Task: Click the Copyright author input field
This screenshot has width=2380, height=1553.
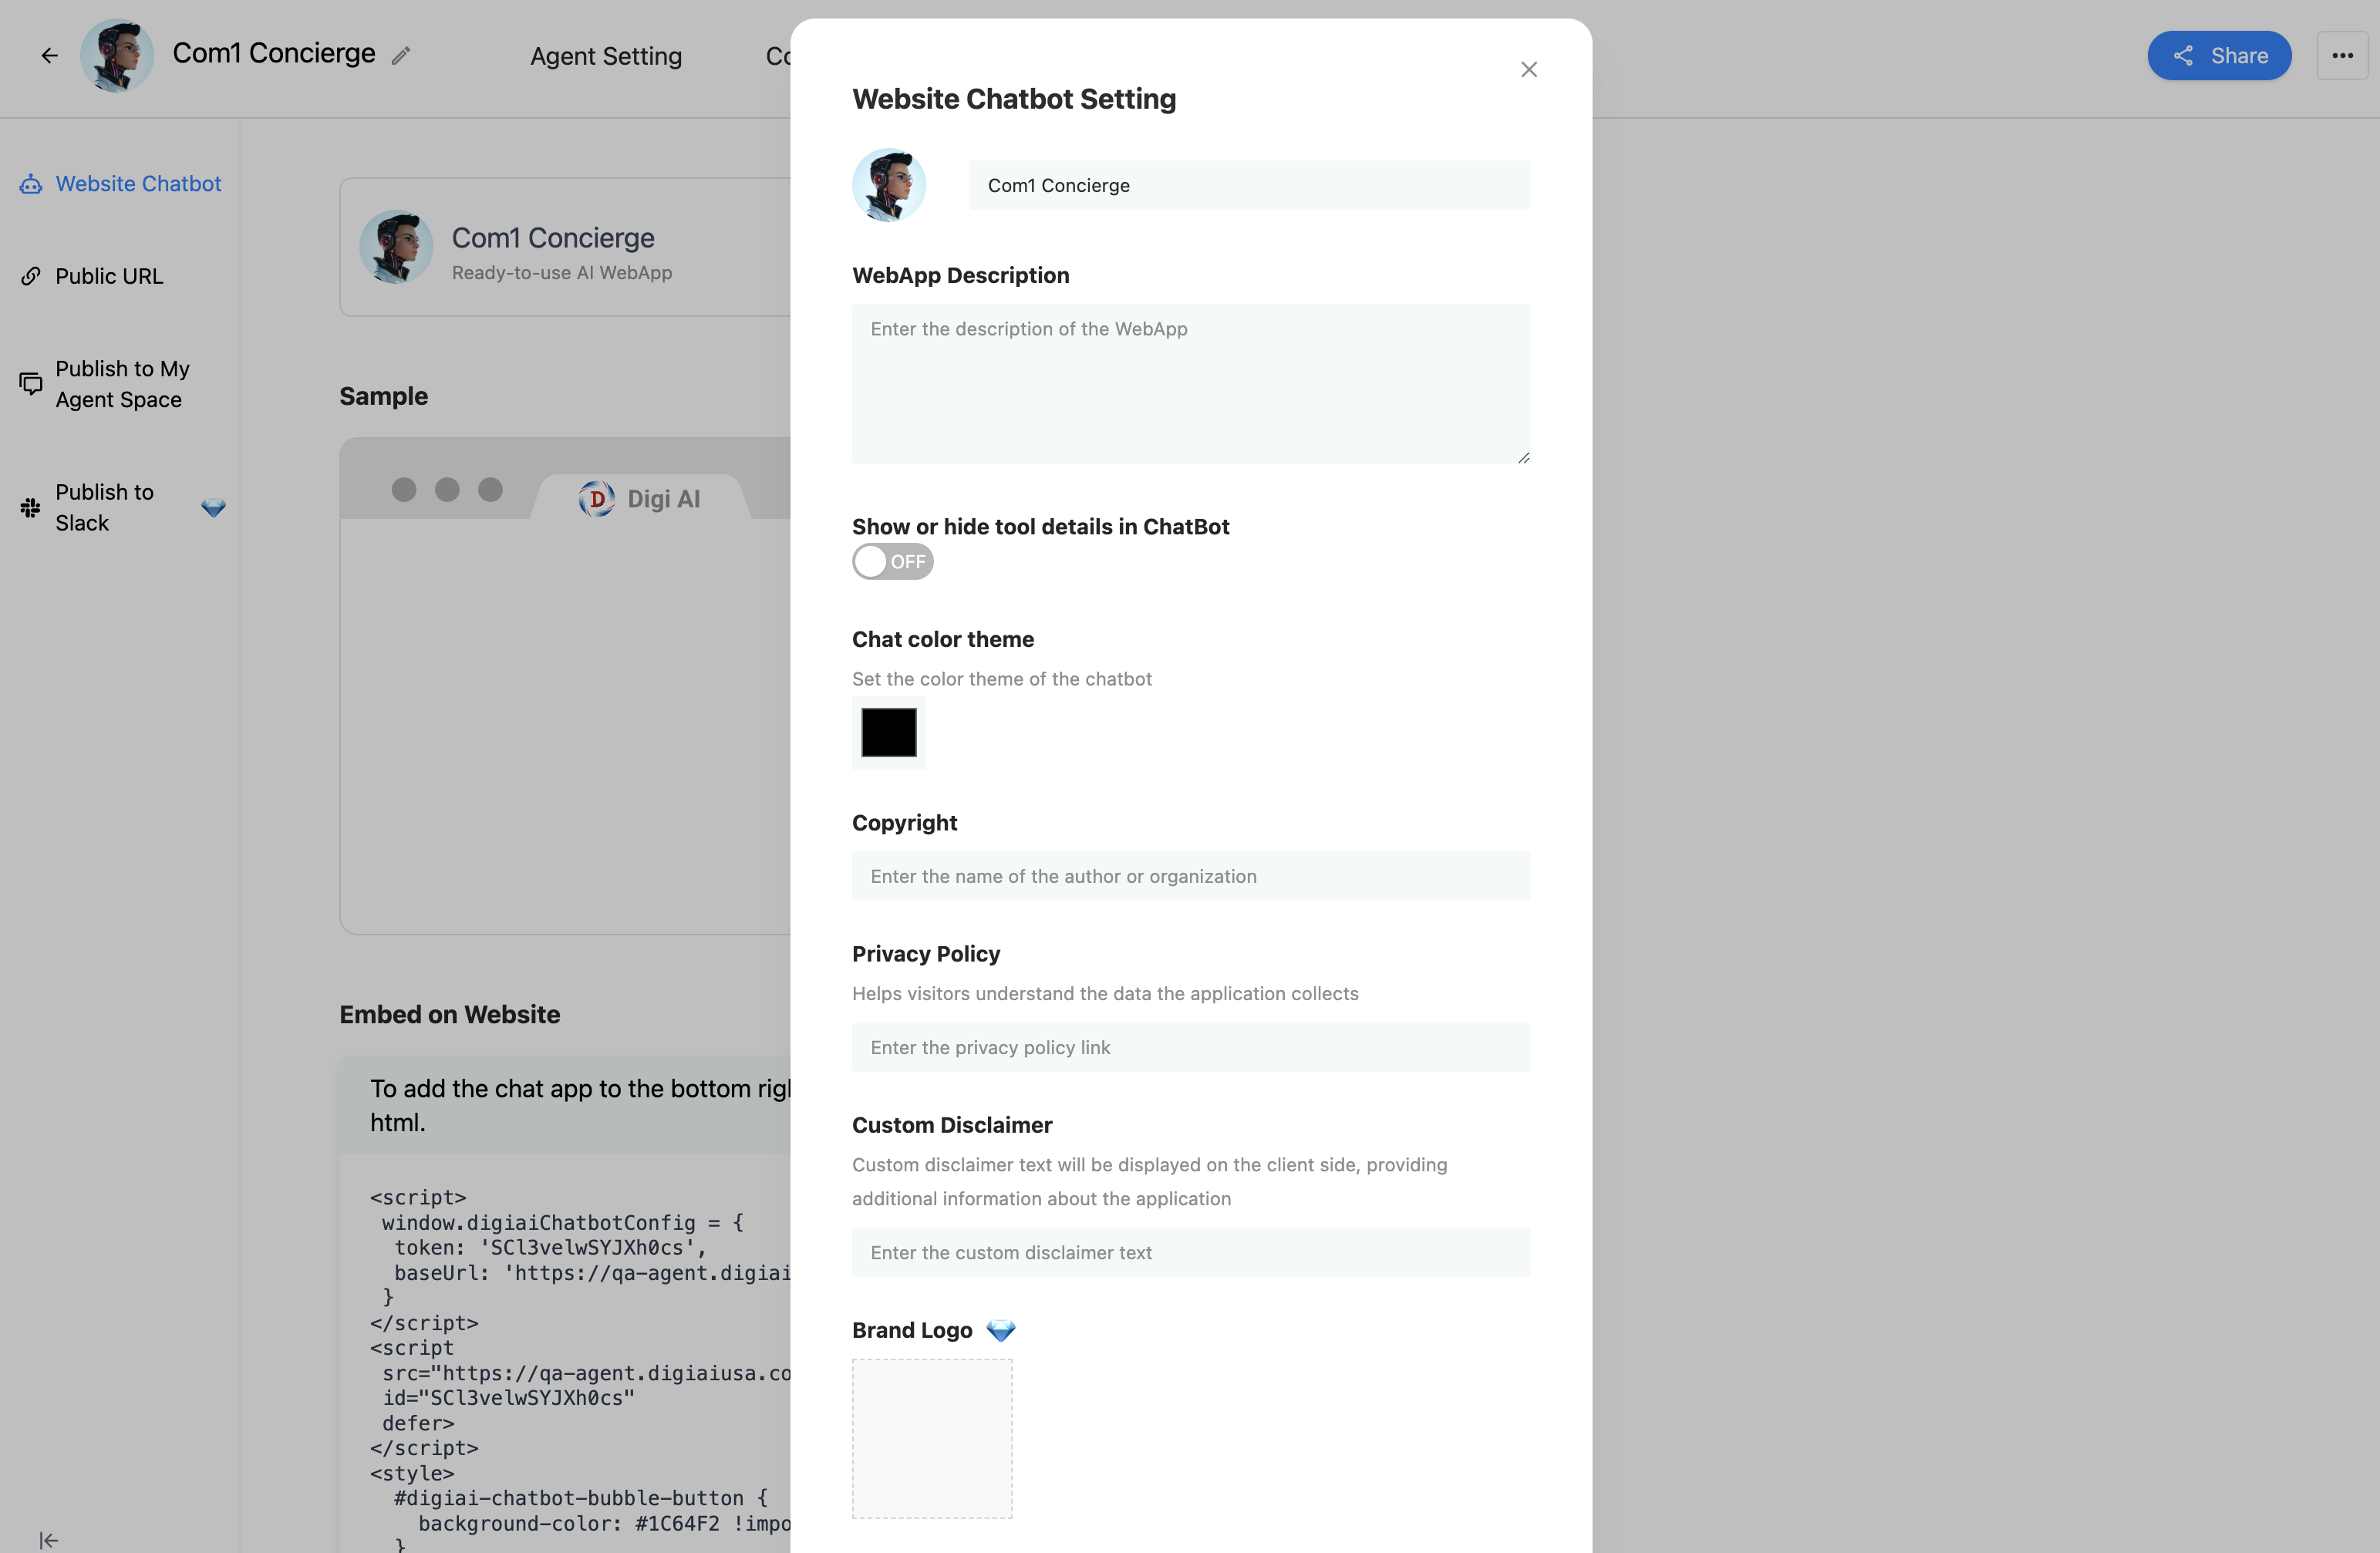Action: point(1191,876)
